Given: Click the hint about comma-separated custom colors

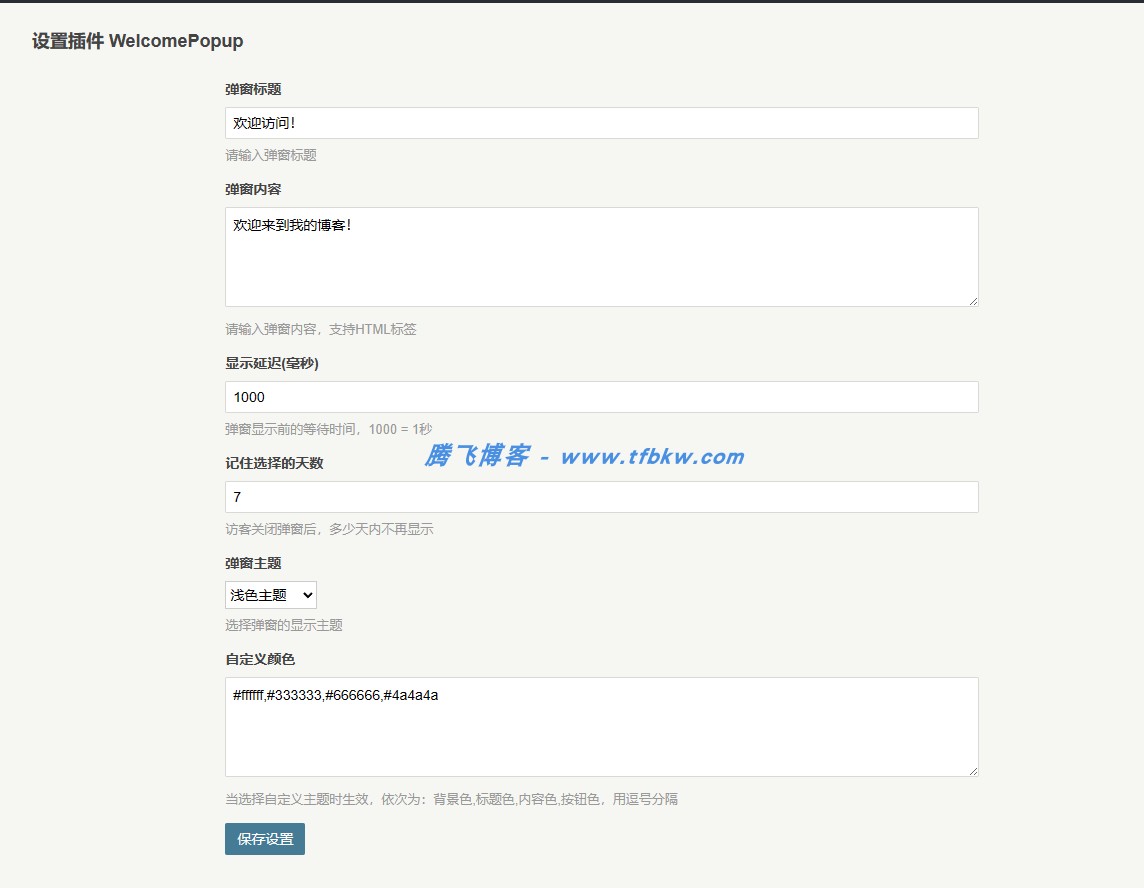Looking at the screenshot, I should click(450, 799).
